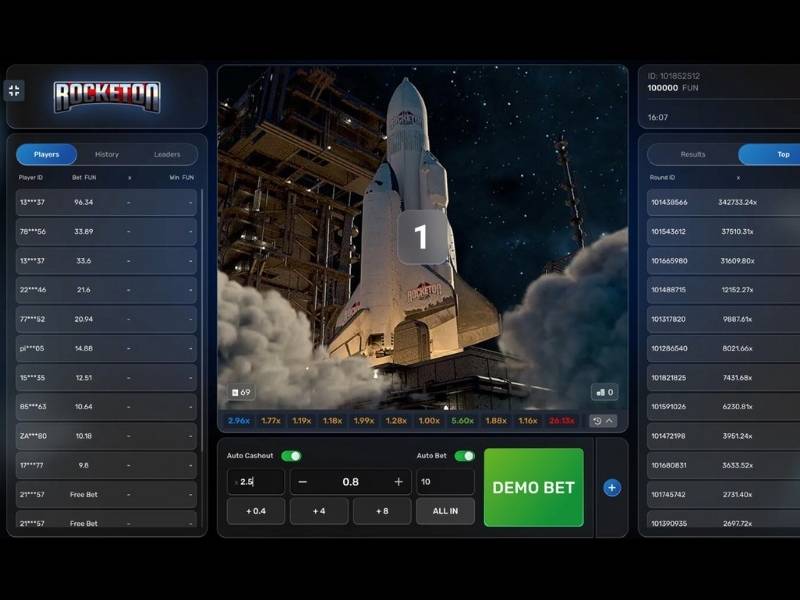800x600 pixels.
Task: Click the countdown number 1 overlay
Action: pos(421,237)
